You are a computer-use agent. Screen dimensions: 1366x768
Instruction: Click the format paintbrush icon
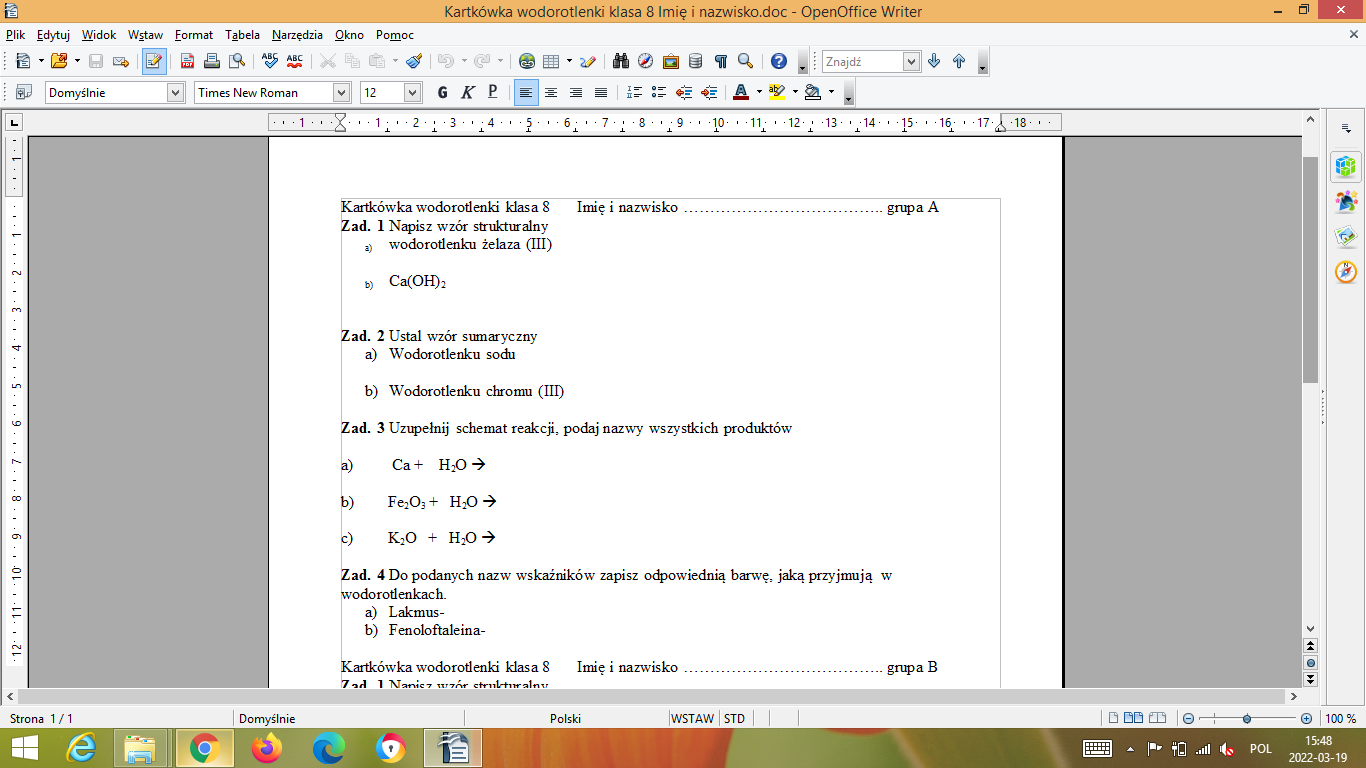tap(414, 61)
